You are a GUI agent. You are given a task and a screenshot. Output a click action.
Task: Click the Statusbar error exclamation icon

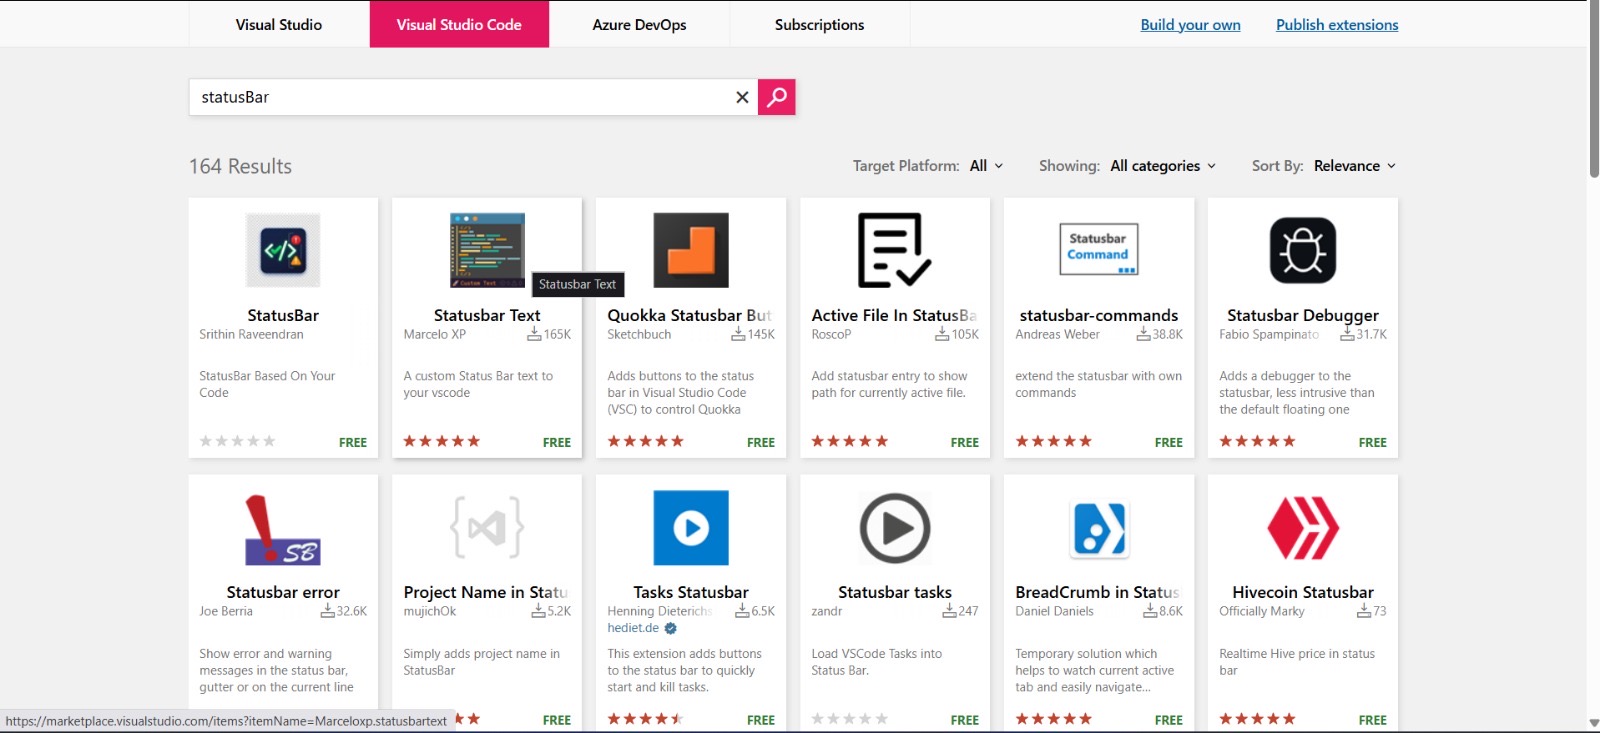click(x=283, y=529)
